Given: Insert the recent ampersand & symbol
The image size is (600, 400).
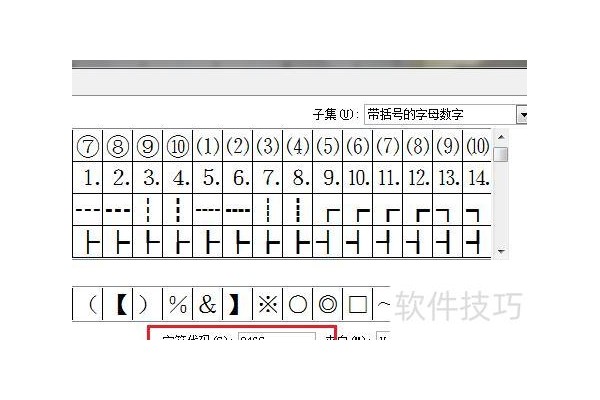Looking at the screenshot, I should pos(208,304).
